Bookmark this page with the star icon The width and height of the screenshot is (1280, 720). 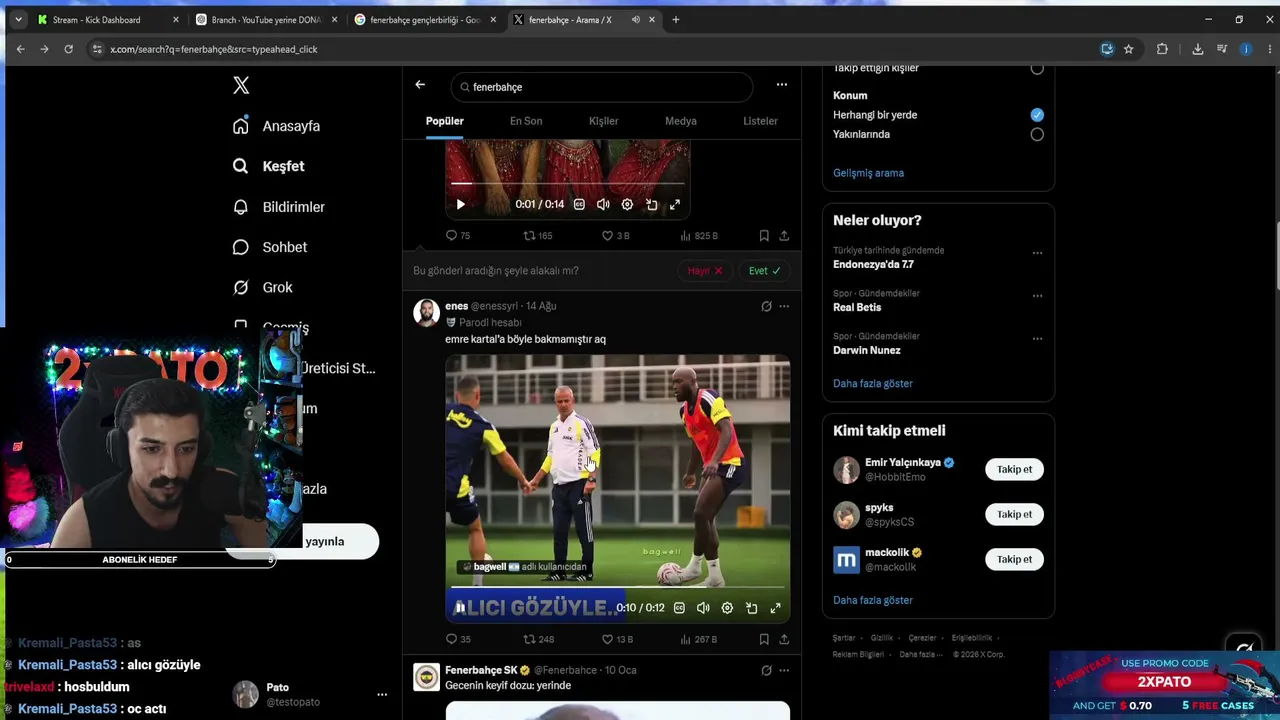1129,49
